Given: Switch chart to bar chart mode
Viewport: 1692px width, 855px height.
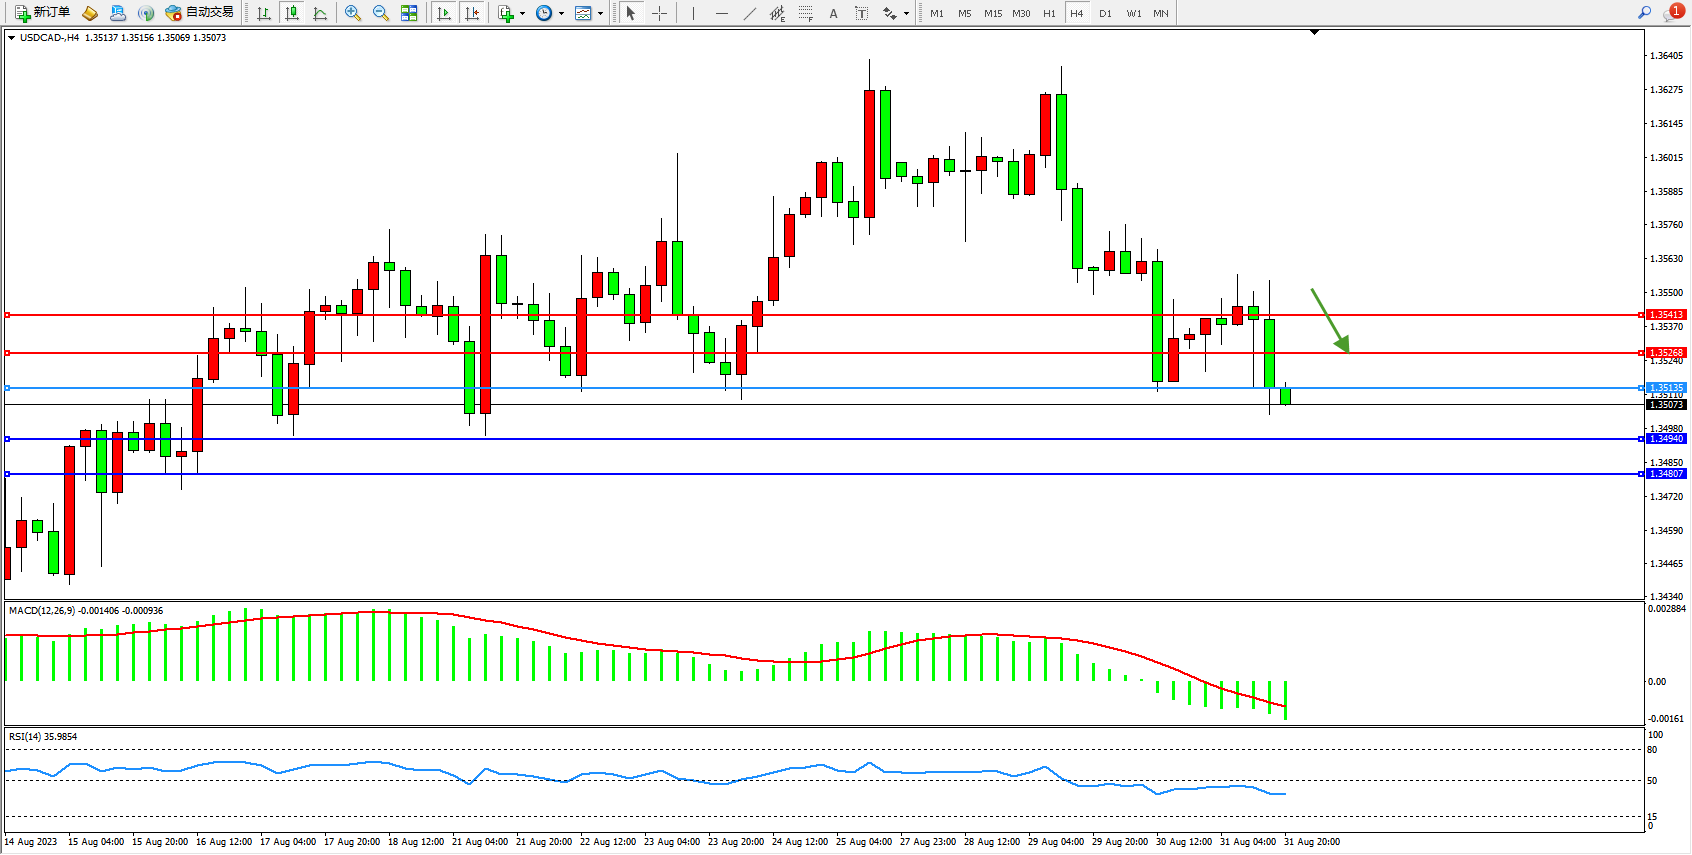Looking at the screenshot, I should point(264,13).
